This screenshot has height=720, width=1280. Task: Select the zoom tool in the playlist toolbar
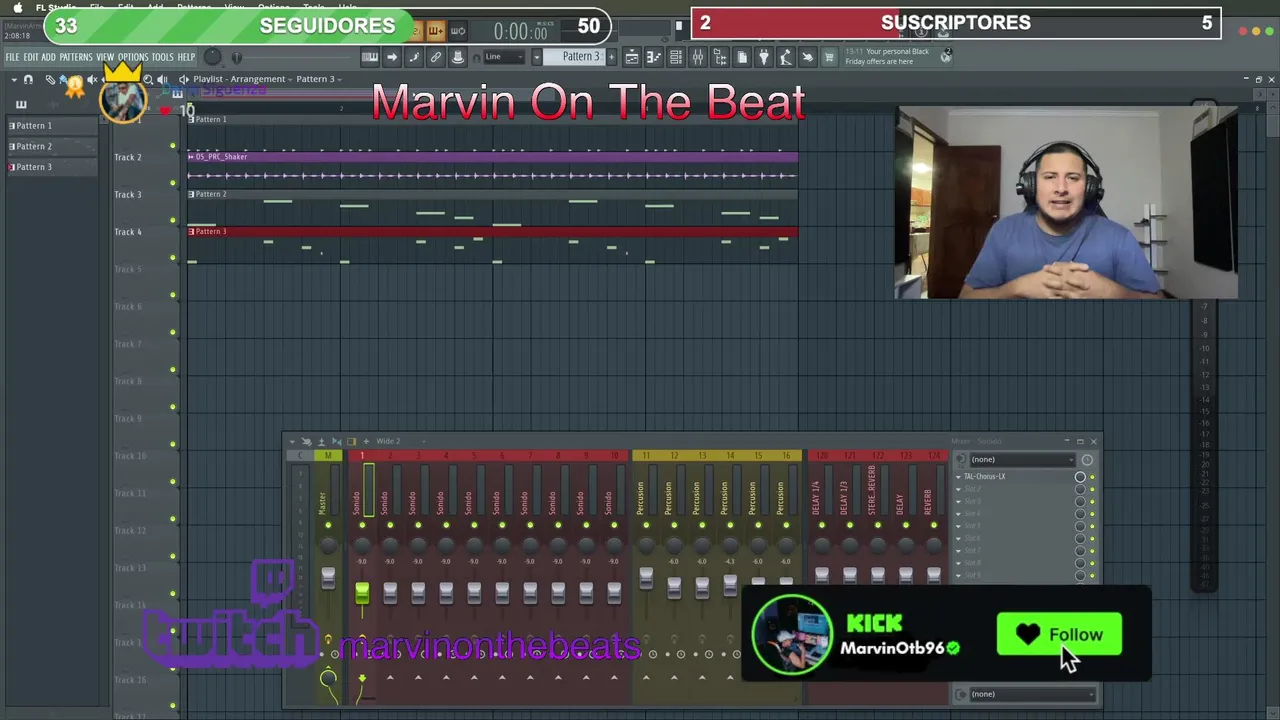pyautogui.click(x=148, y=79)
